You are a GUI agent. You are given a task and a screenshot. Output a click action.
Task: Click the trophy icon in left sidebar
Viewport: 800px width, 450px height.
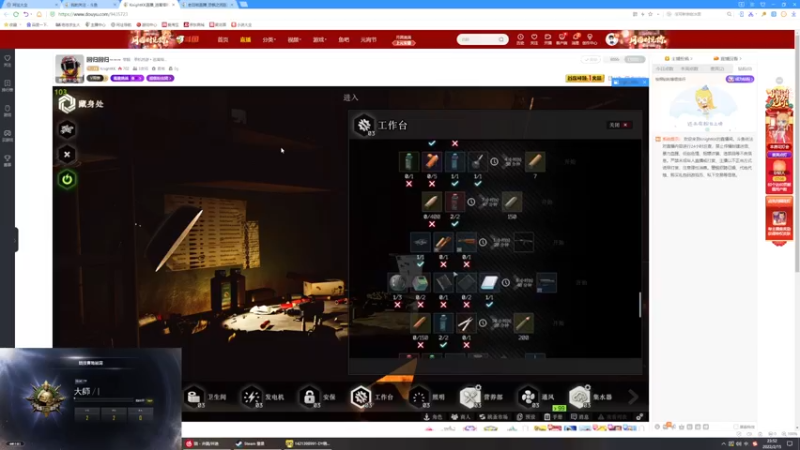click(x=7, y=160)
